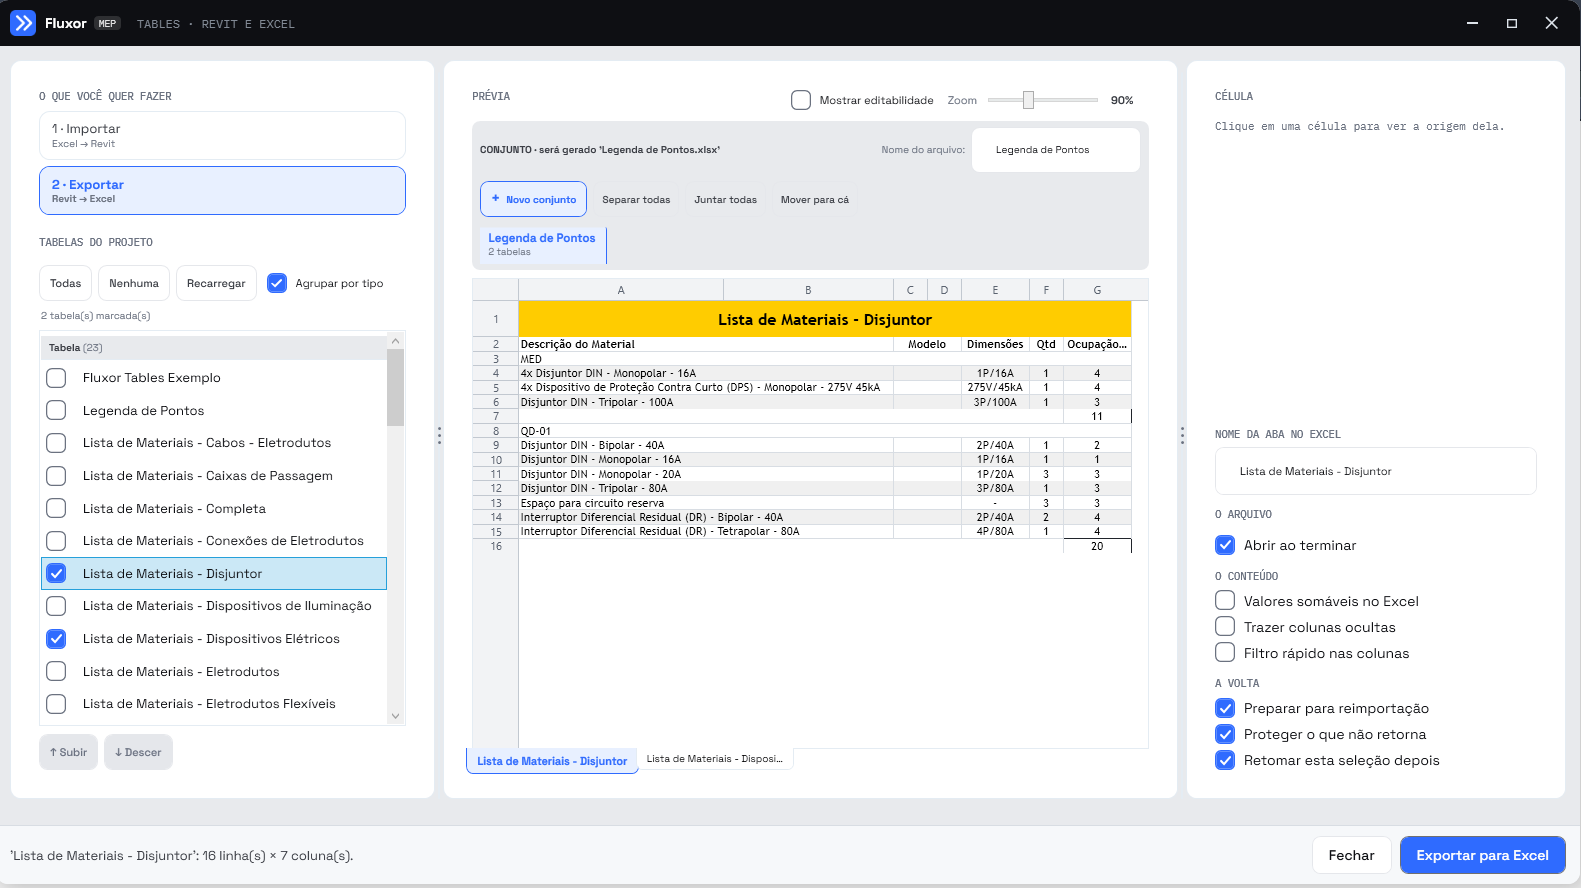Image resolution: width=1581 pixels, height=888 pixels.
Task: Click the Fluxor logo icon
Action: tap(23, 23)
